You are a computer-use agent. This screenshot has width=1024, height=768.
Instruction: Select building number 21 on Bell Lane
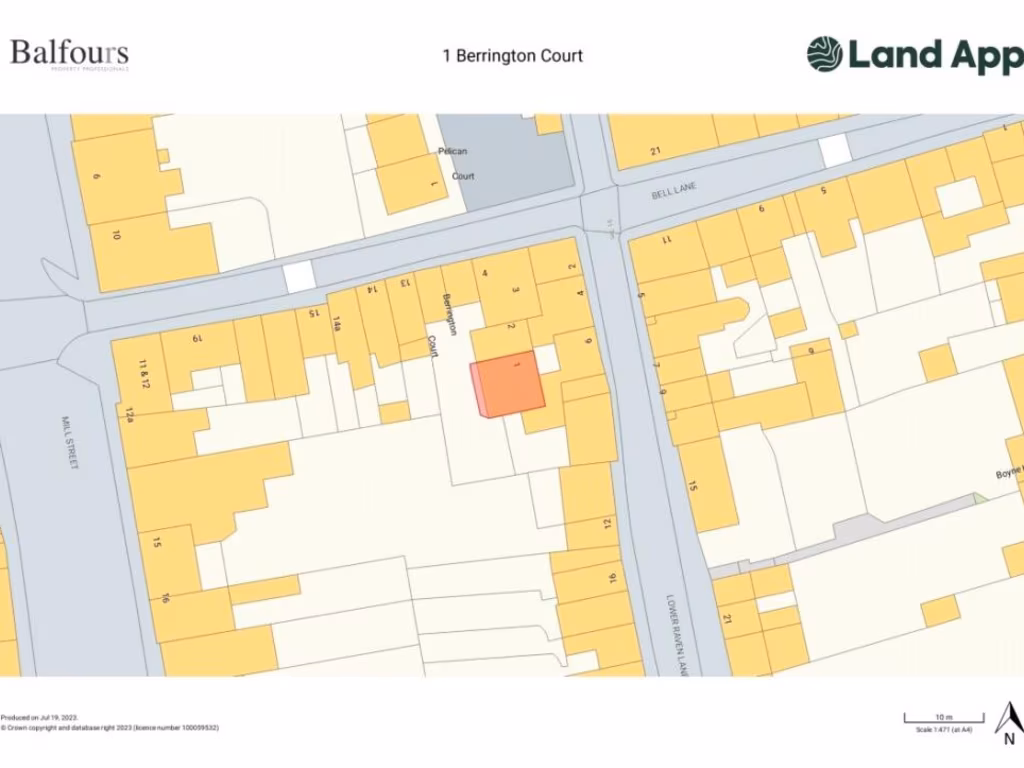pos(656,152)
